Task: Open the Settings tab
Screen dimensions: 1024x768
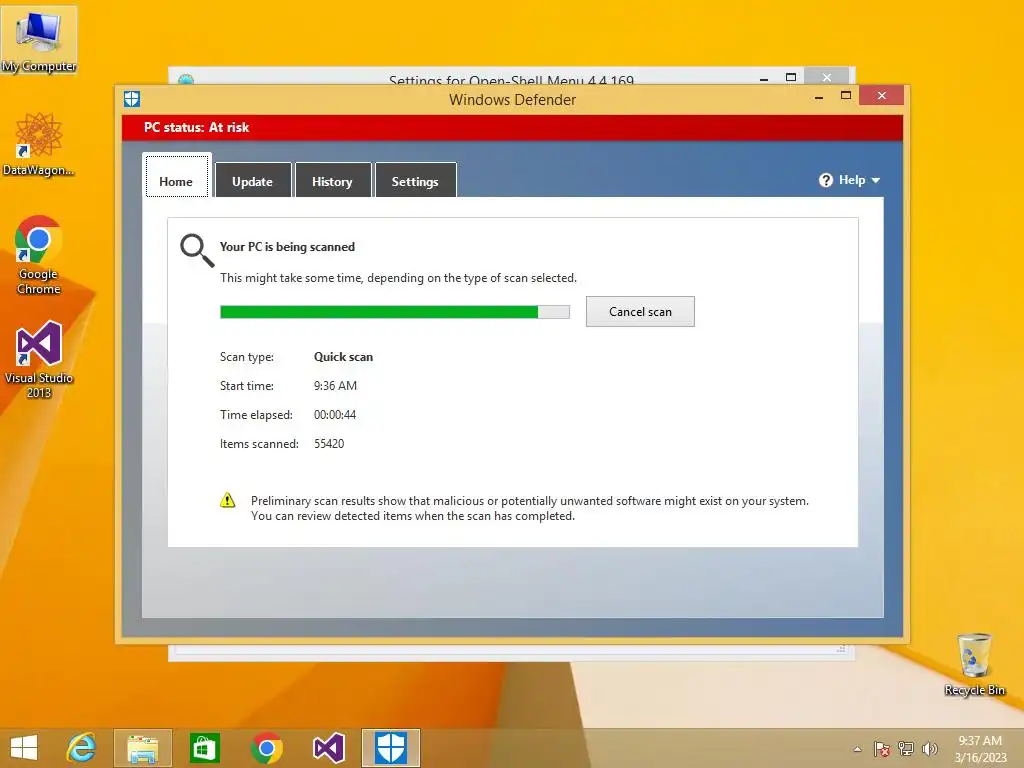Action: pyautogui.click(x=415, y=180)
